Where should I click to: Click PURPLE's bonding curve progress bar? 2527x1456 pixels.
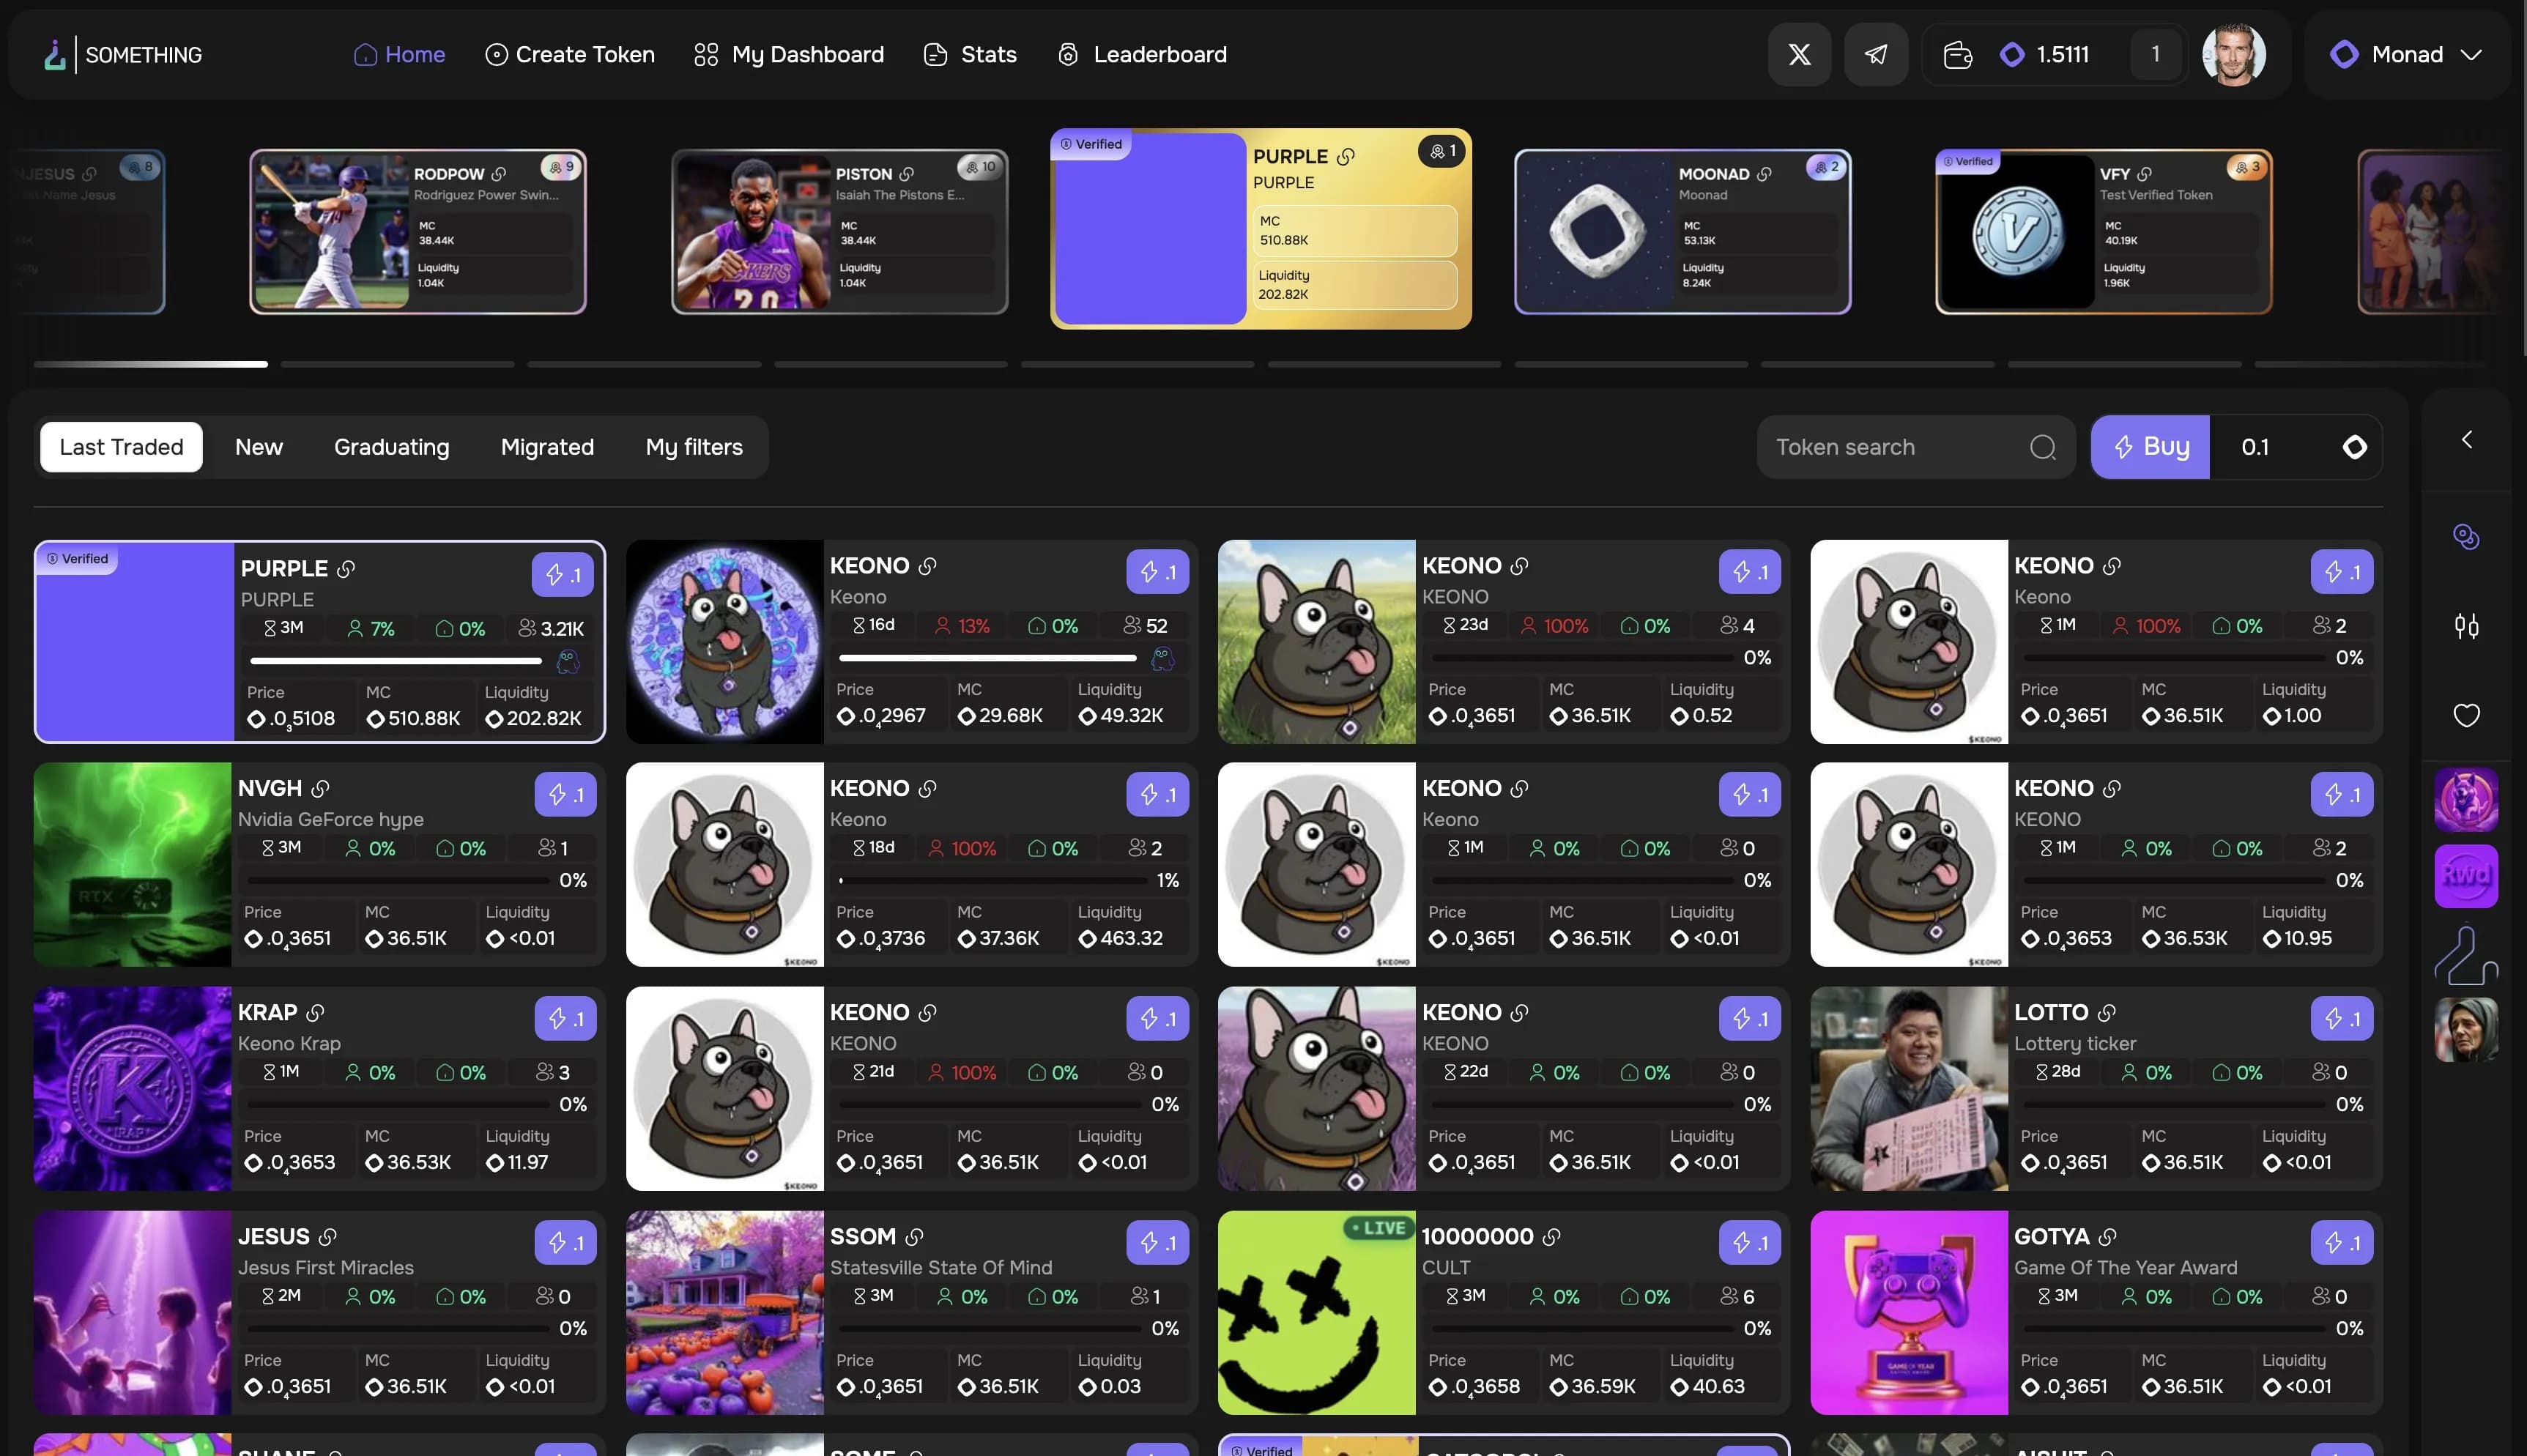point(395,661)
